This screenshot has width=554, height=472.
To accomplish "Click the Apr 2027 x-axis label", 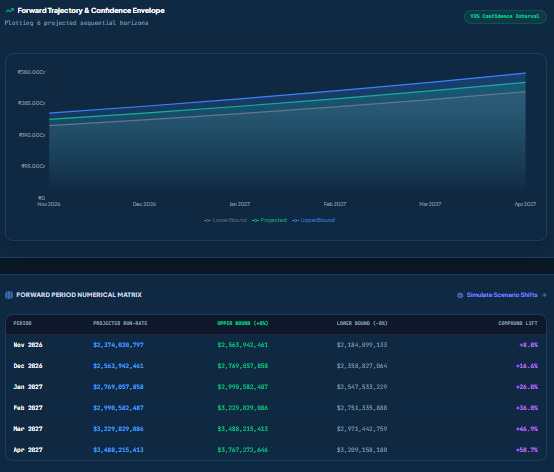I will [x=525, y=204].
